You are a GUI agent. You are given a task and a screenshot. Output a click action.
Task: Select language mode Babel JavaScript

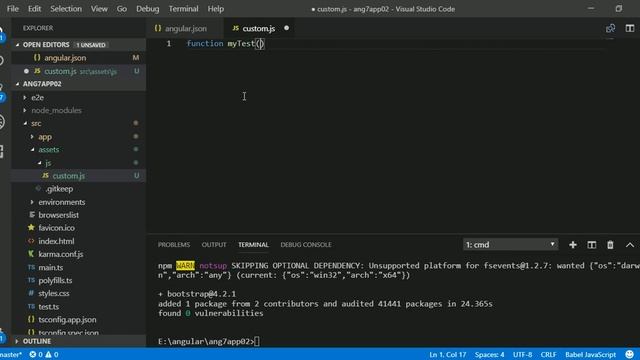pos(590,355)
